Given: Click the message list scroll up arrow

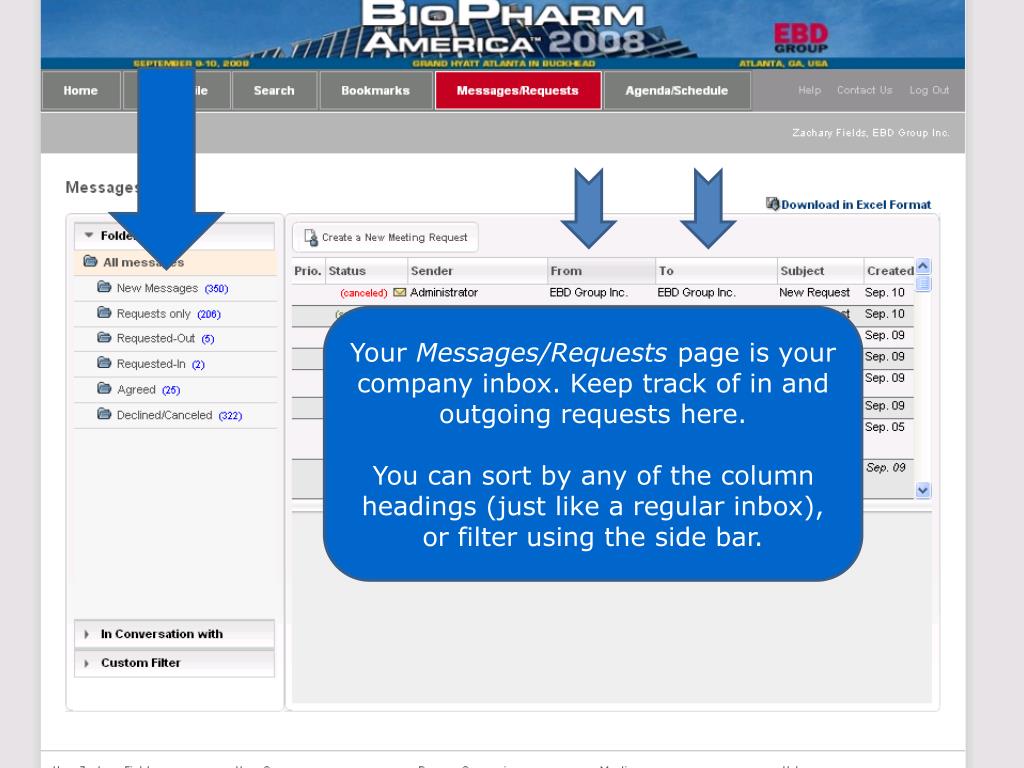Looking at the screenshot, I should (x=923, y=266).
